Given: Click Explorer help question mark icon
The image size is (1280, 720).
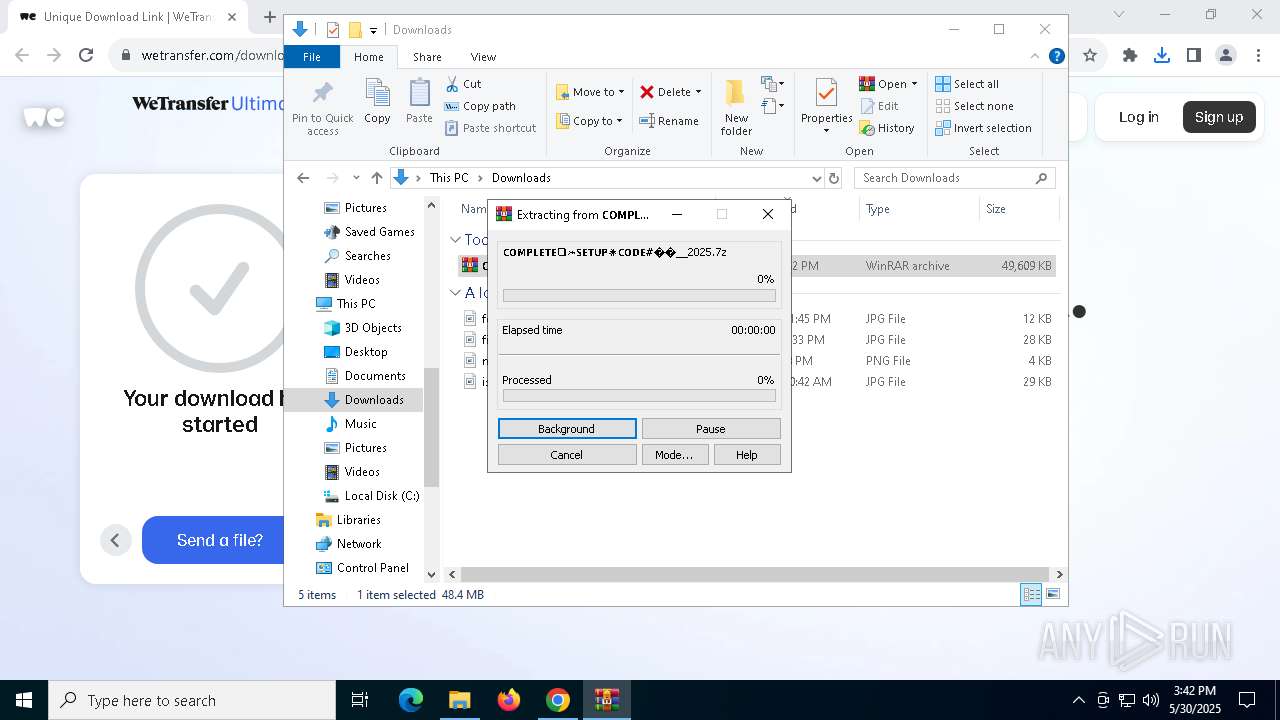Looking at the screenshot, I should [1056, 56].
